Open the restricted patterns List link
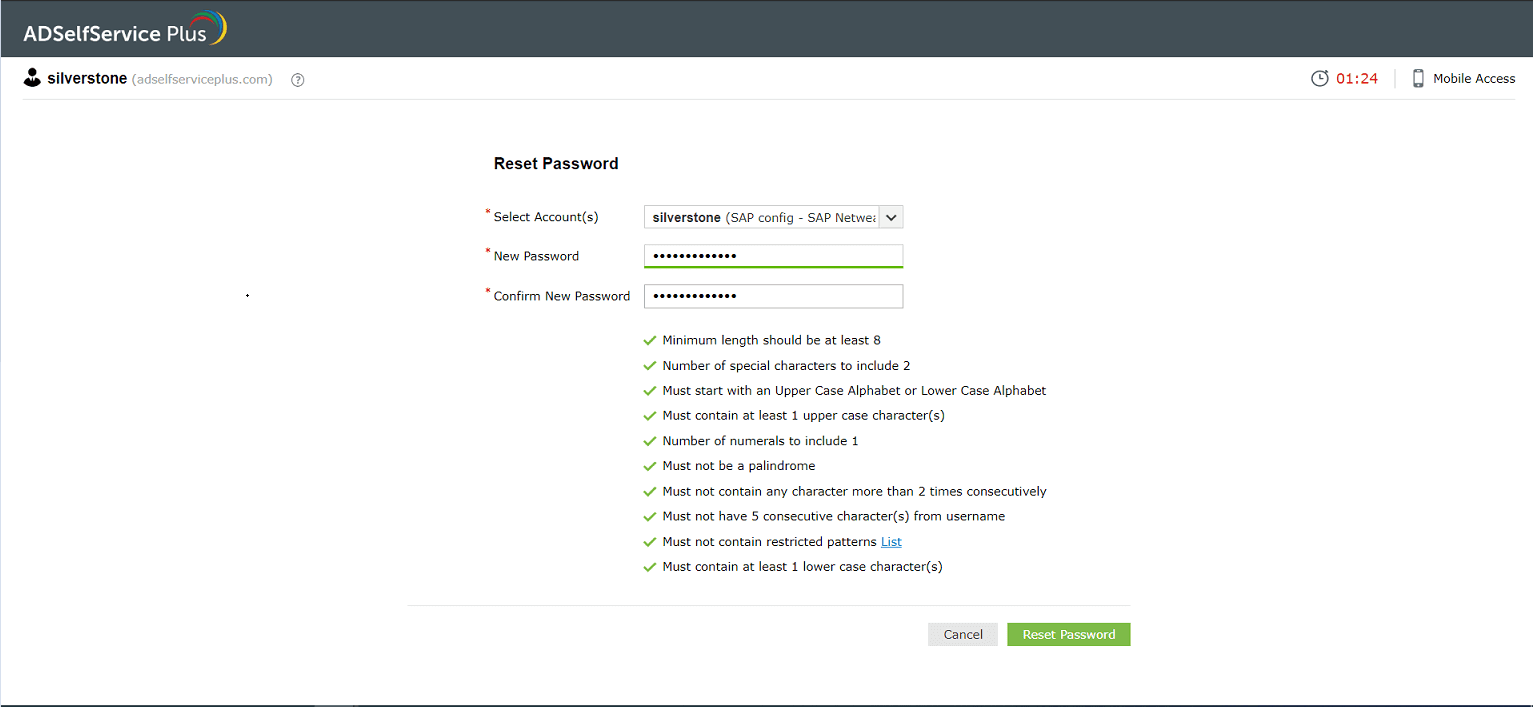 [x=891, y=542]
